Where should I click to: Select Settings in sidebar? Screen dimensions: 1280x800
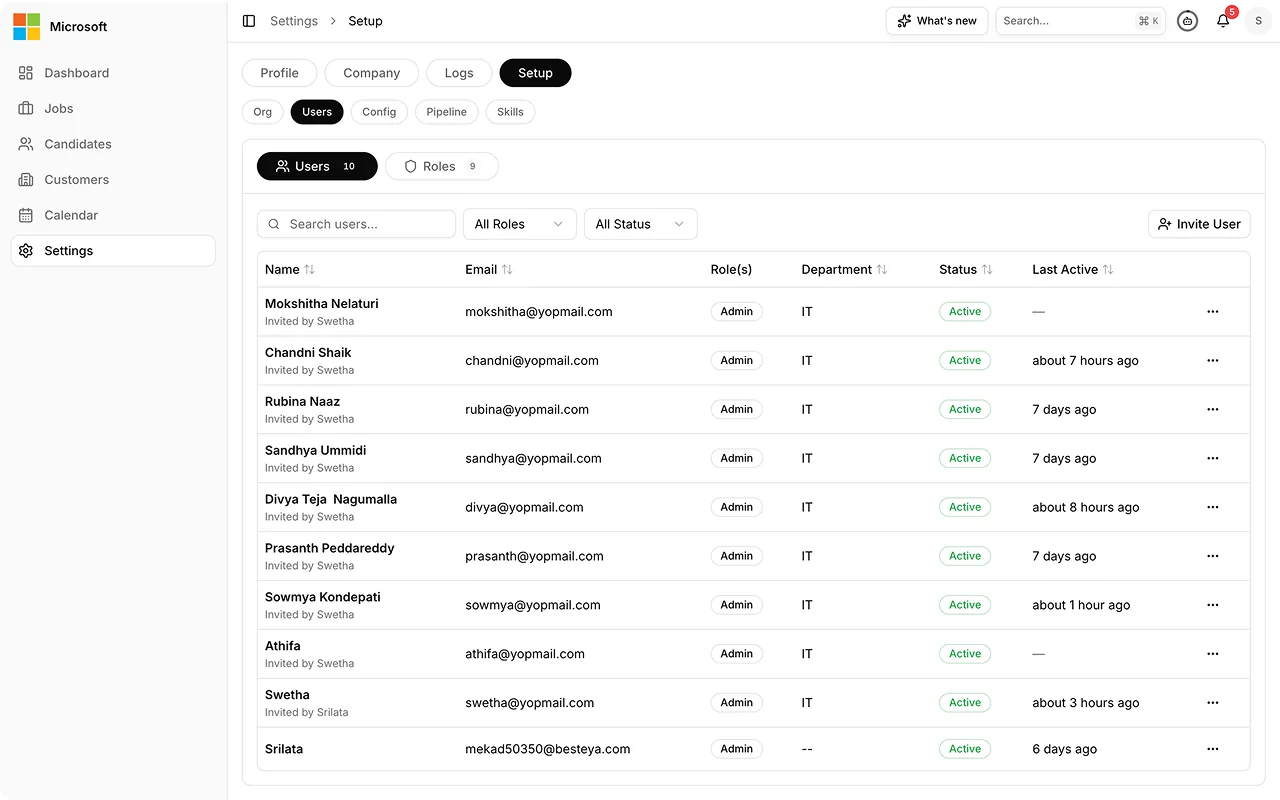(x=113, y=251)
